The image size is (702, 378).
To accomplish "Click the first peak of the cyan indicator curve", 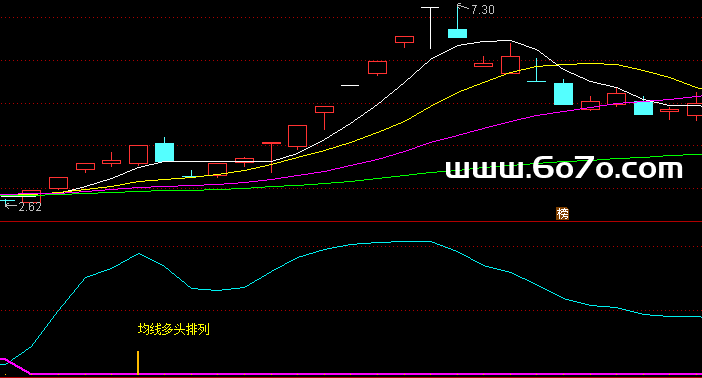I will pyautogui.click(x=139, y=254).
